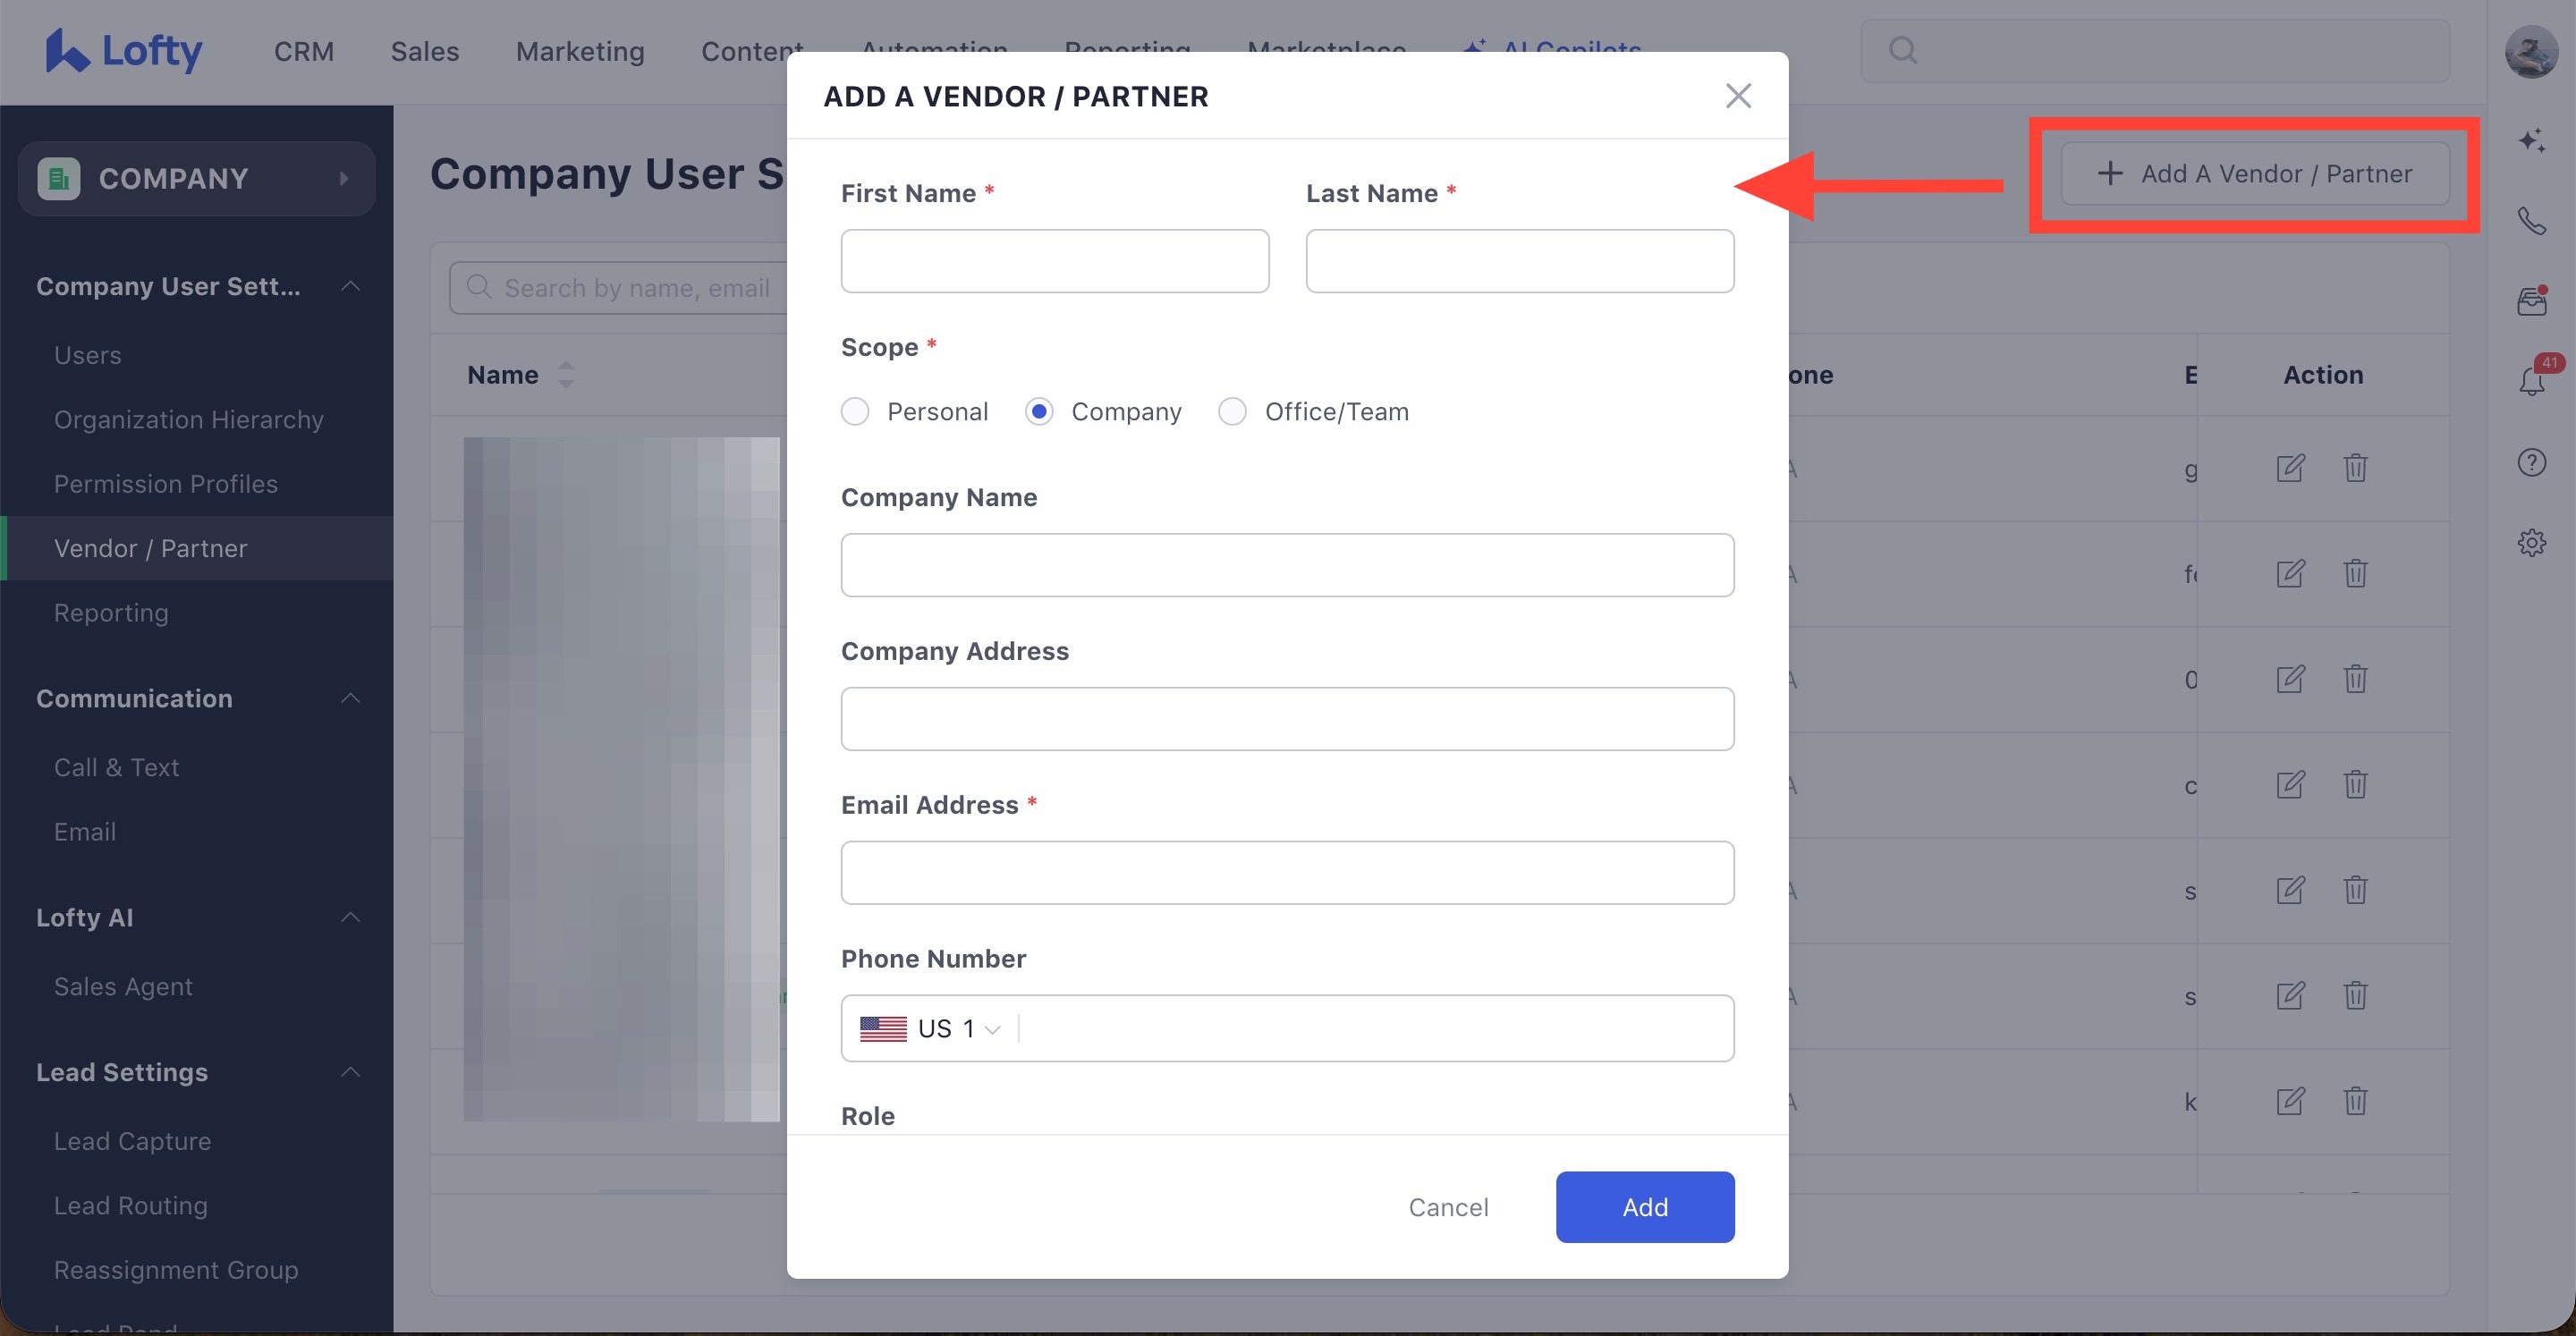Click the edit icon in first table row
Viewport: 2576px width, 1336px height.
point(2290,468)
